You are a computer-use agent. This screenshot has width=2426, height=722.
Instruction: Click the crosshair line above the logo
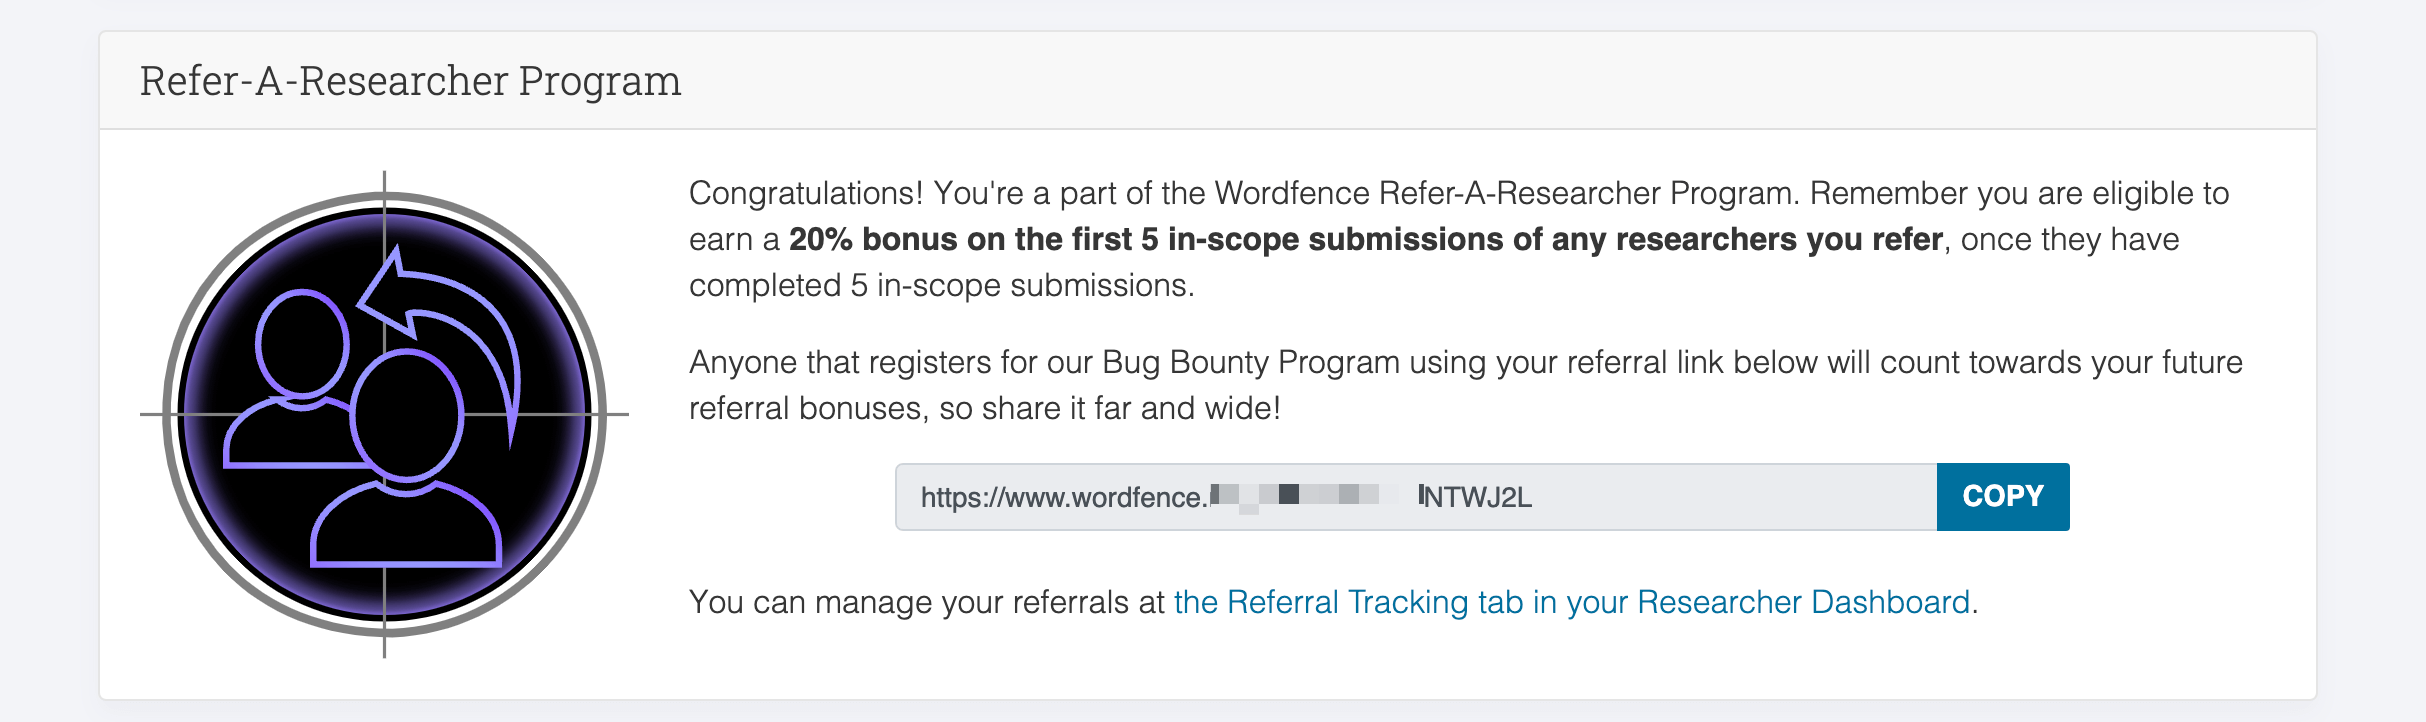[x=384, y=180]
